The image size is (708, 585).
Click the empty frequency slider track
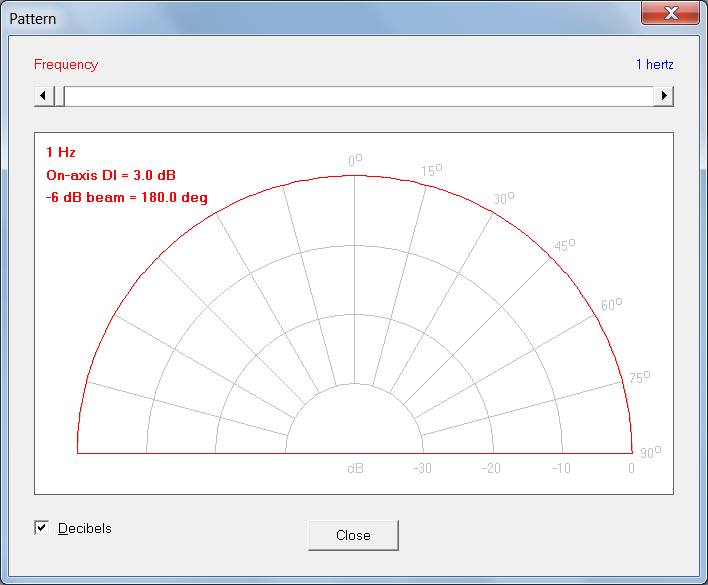tap(359, 96)
